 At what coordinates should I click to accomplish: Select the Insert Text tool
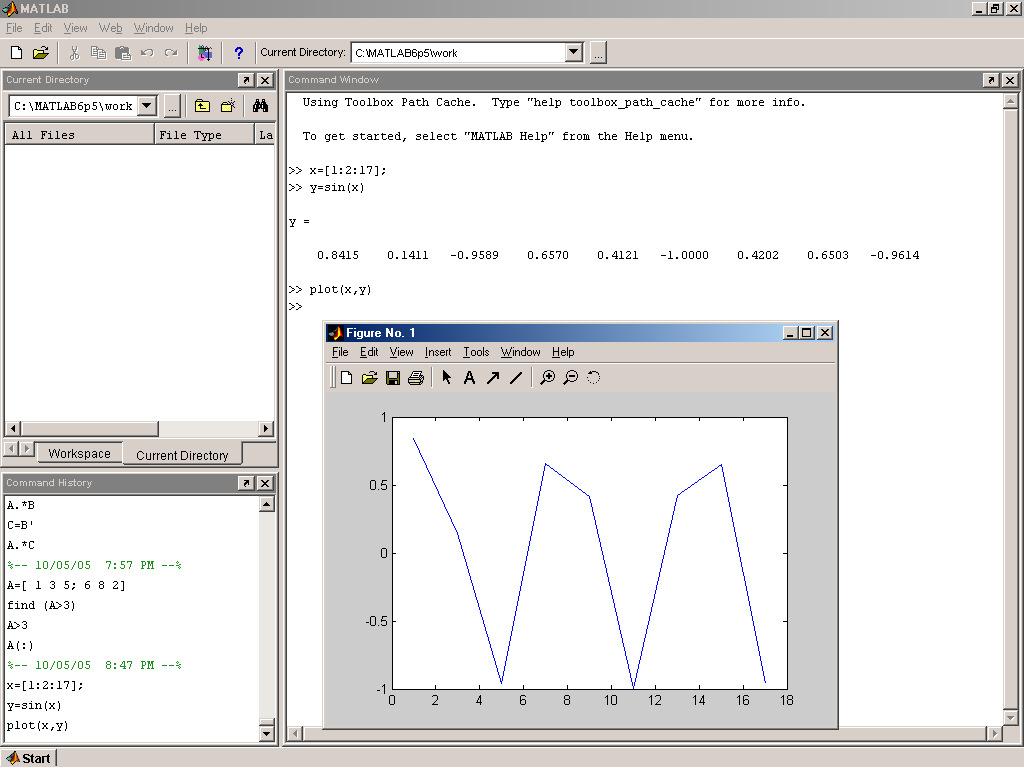pyautogui.click(x=469, y=377)
